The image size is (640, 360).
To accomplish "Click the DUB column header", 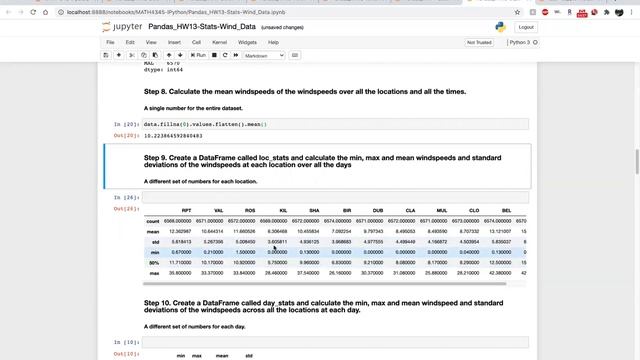I will point(378,211).
